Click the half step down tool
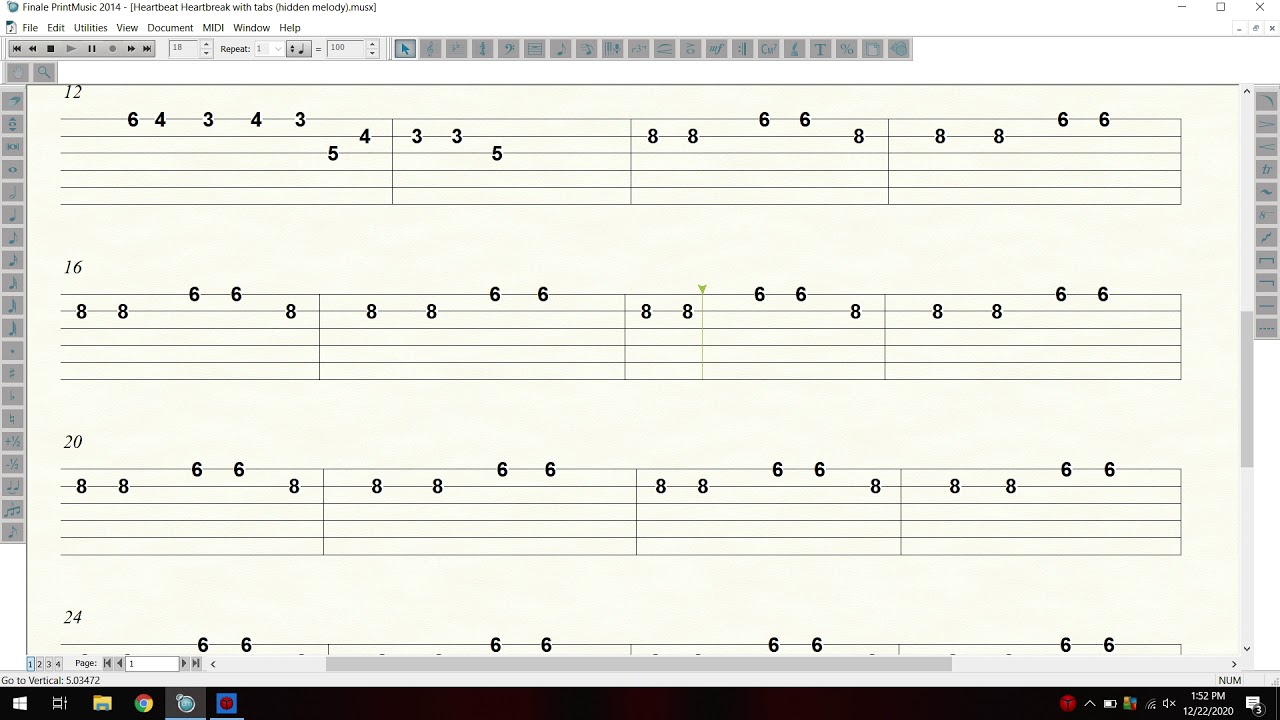The image size is (1280, 720). click(x=13, y=464)
